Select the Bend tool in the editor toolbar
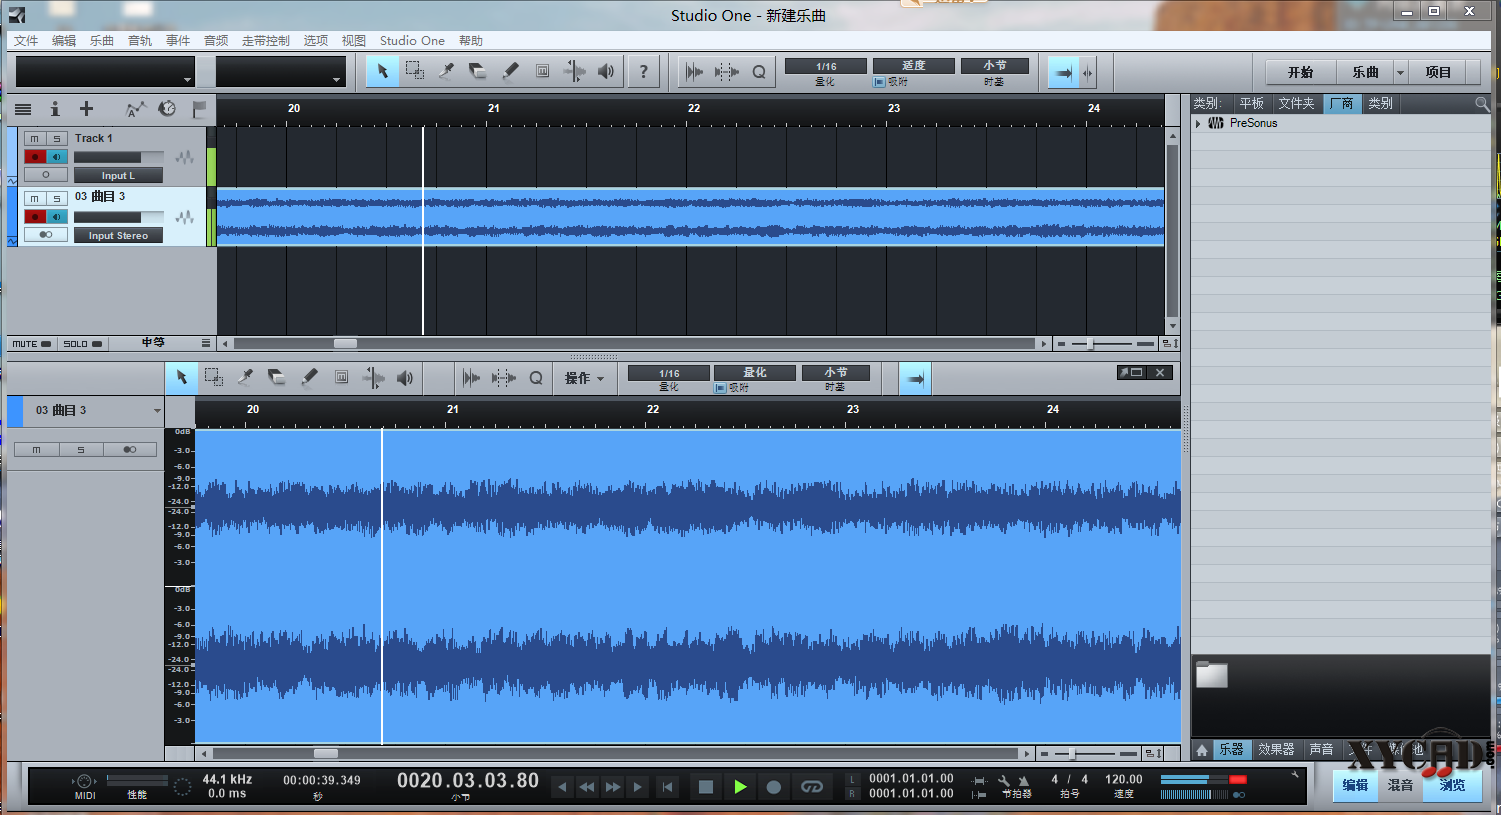The image size is (1501, 815). point(373,377)
